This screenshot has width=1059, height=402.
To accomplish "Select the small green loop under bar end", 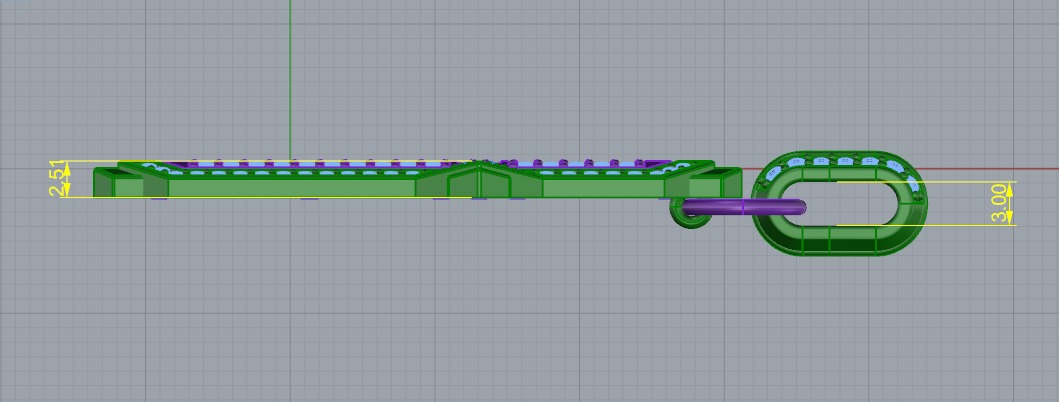I will pos(690,213).
